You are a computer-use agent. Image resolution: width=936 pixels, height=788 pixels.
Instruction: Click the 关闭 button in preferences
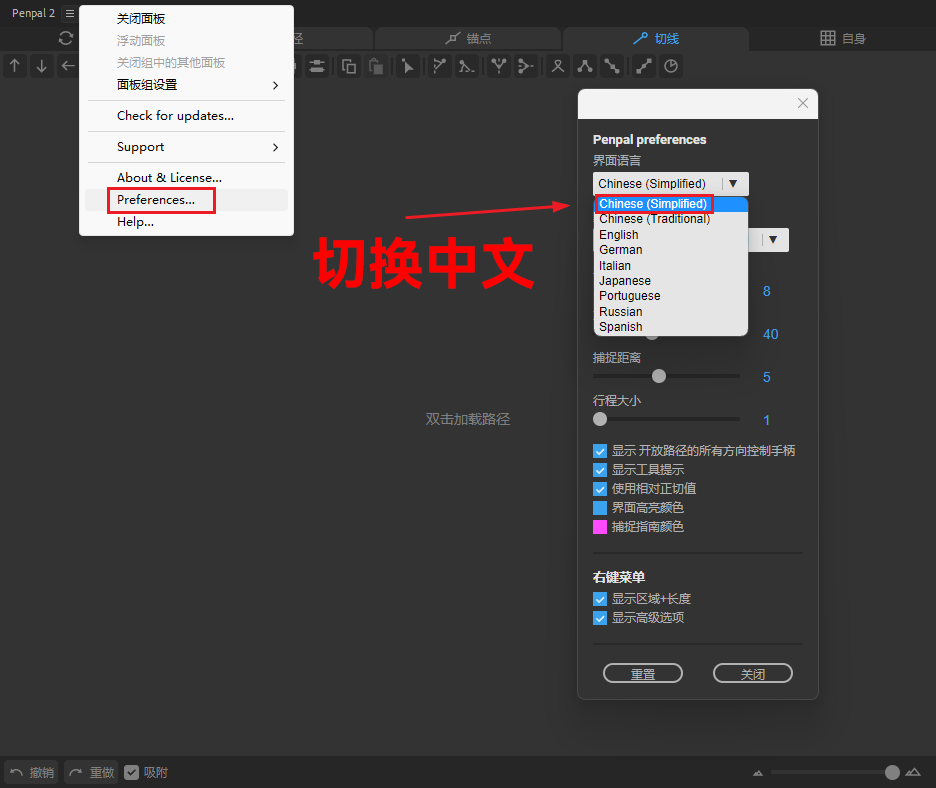click(x=753, y=673)
